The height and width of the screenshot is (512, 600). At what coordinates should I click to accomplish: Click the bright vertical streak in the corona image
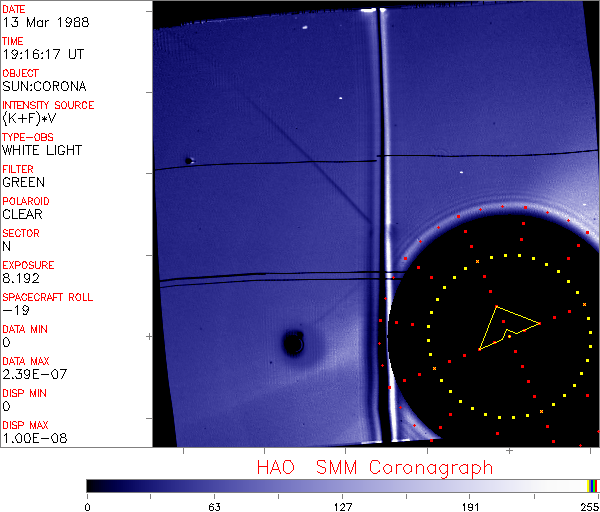click(376, 200)
